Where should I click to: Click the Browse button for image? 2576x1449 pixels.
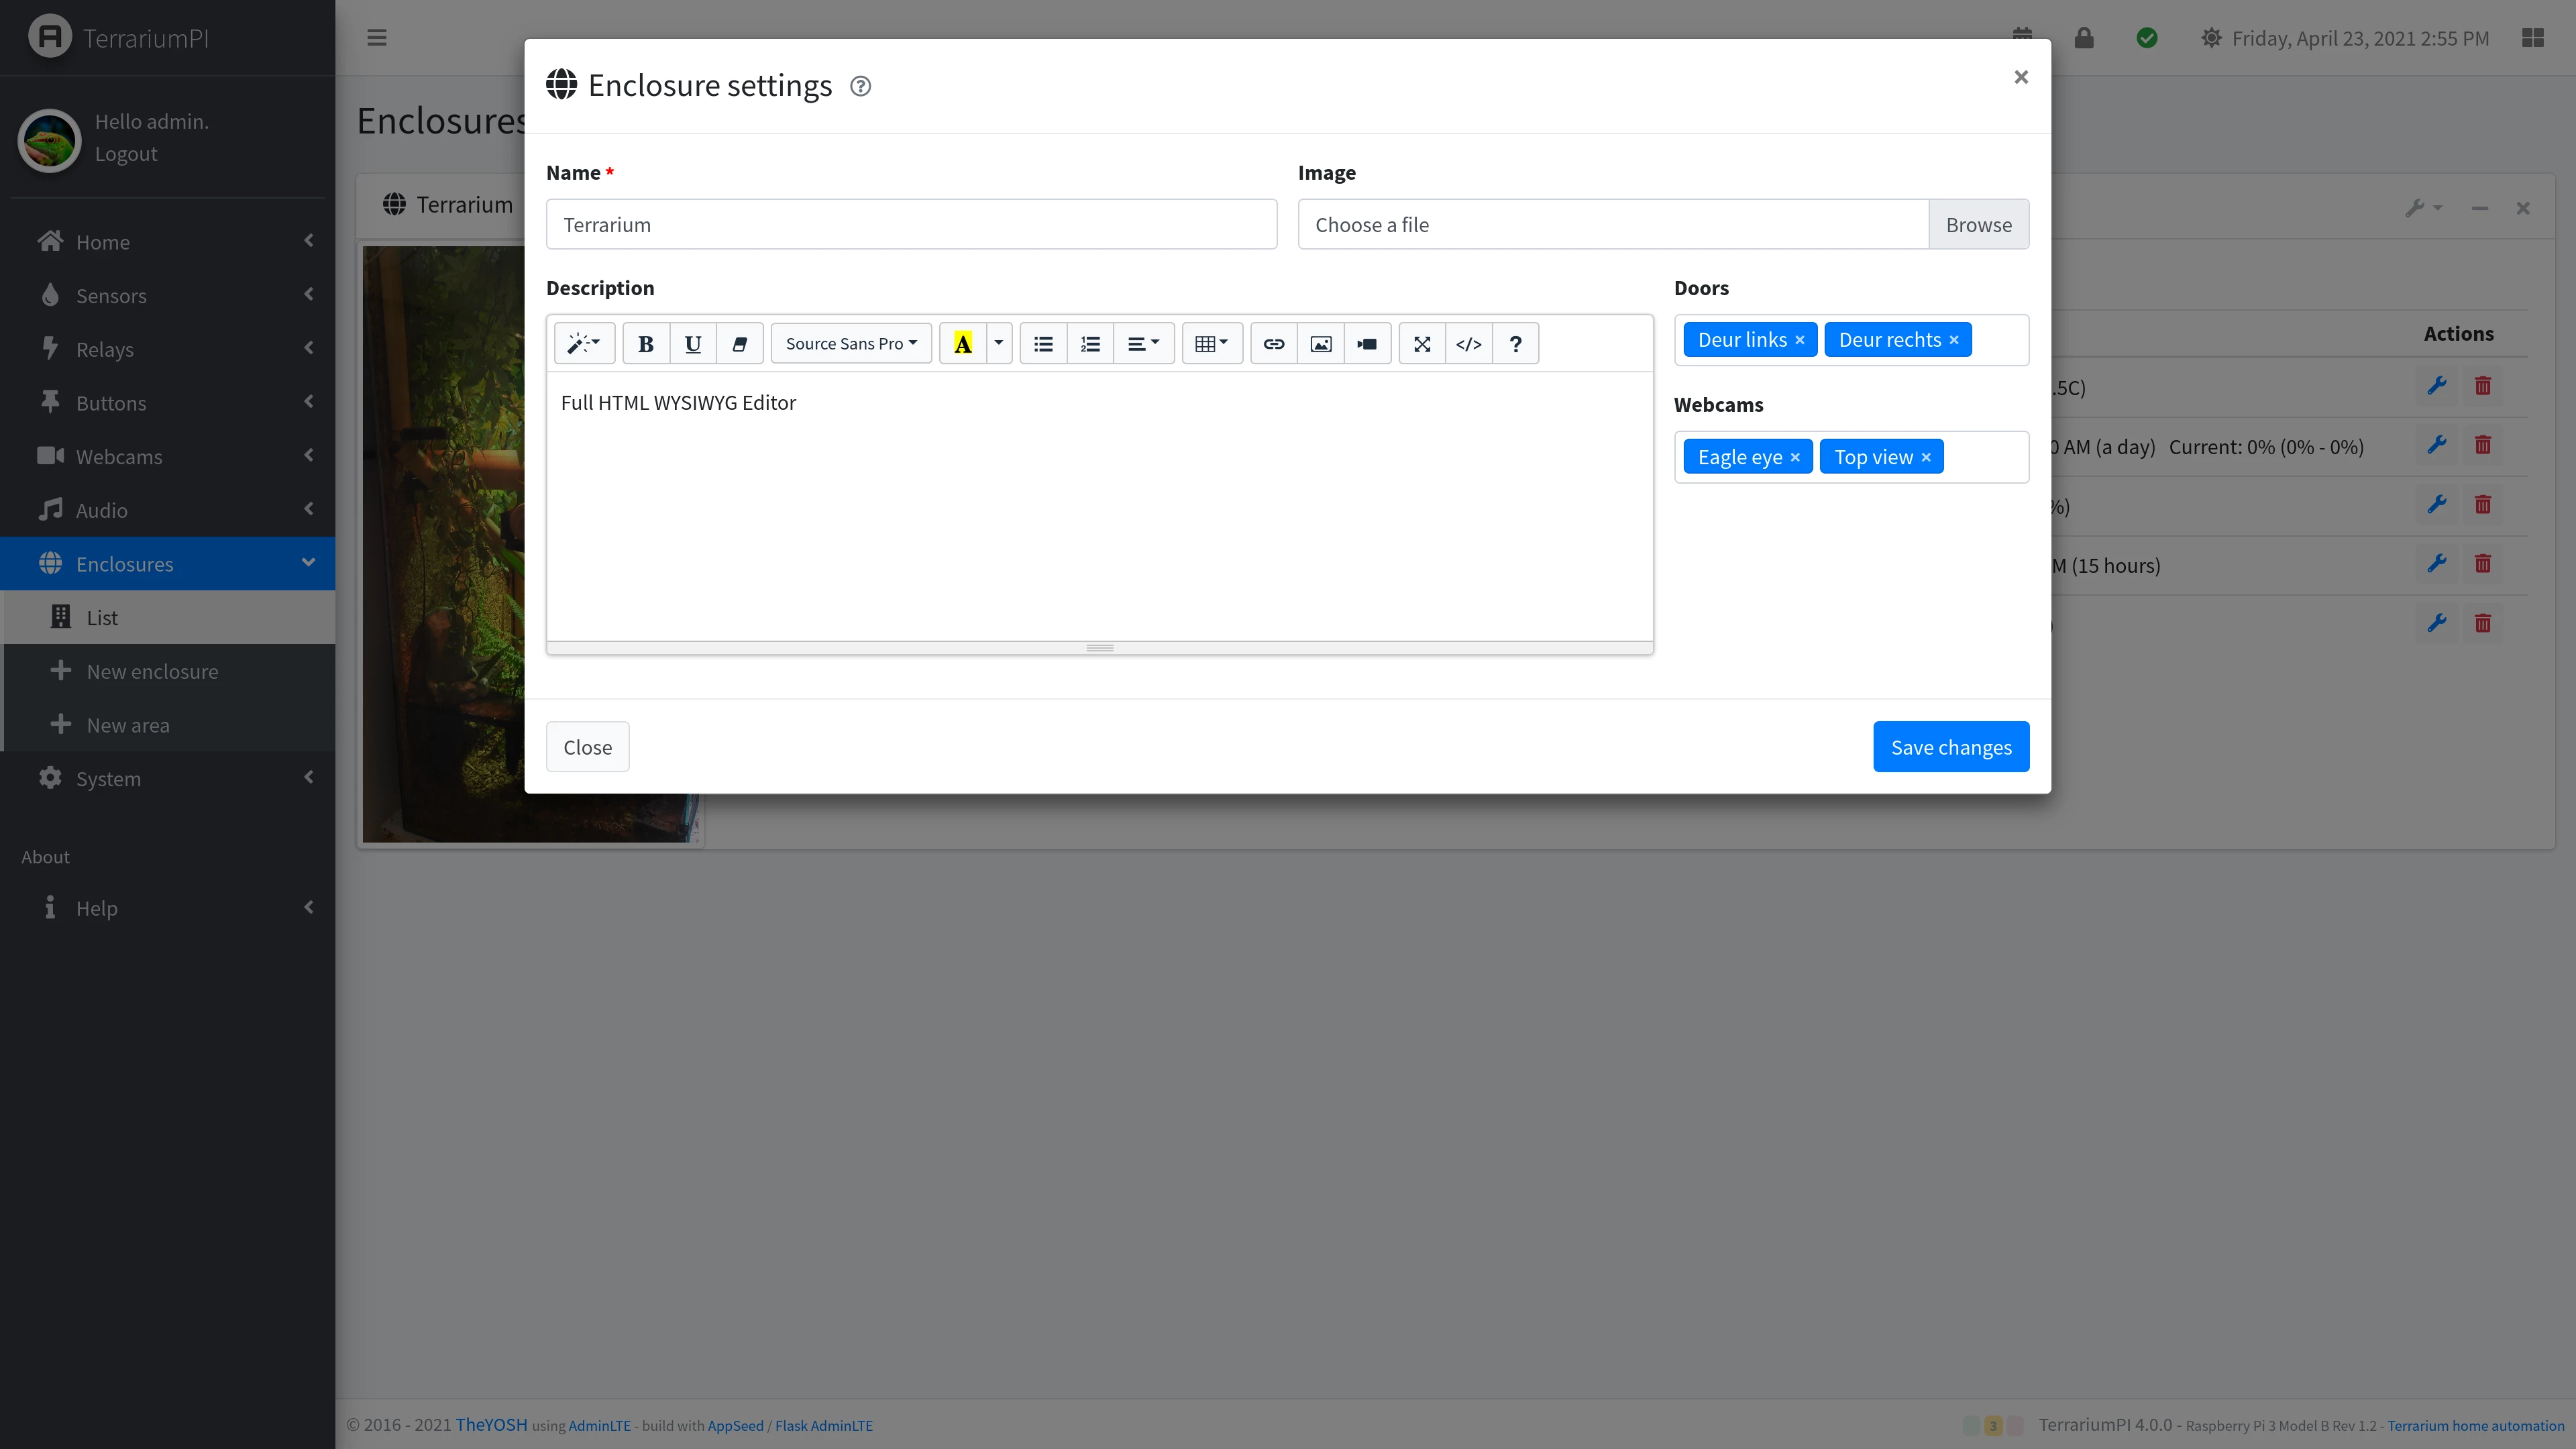pos(1978,225)
